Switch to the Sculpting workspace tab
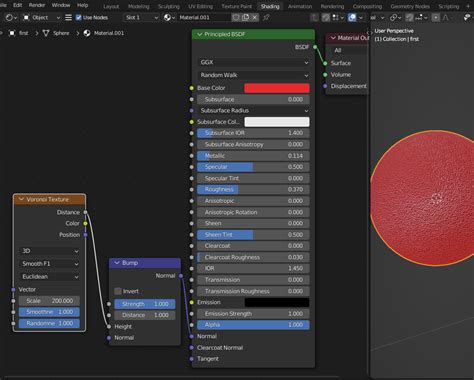The height and width of the screenshot is (380, 474). 169,6
